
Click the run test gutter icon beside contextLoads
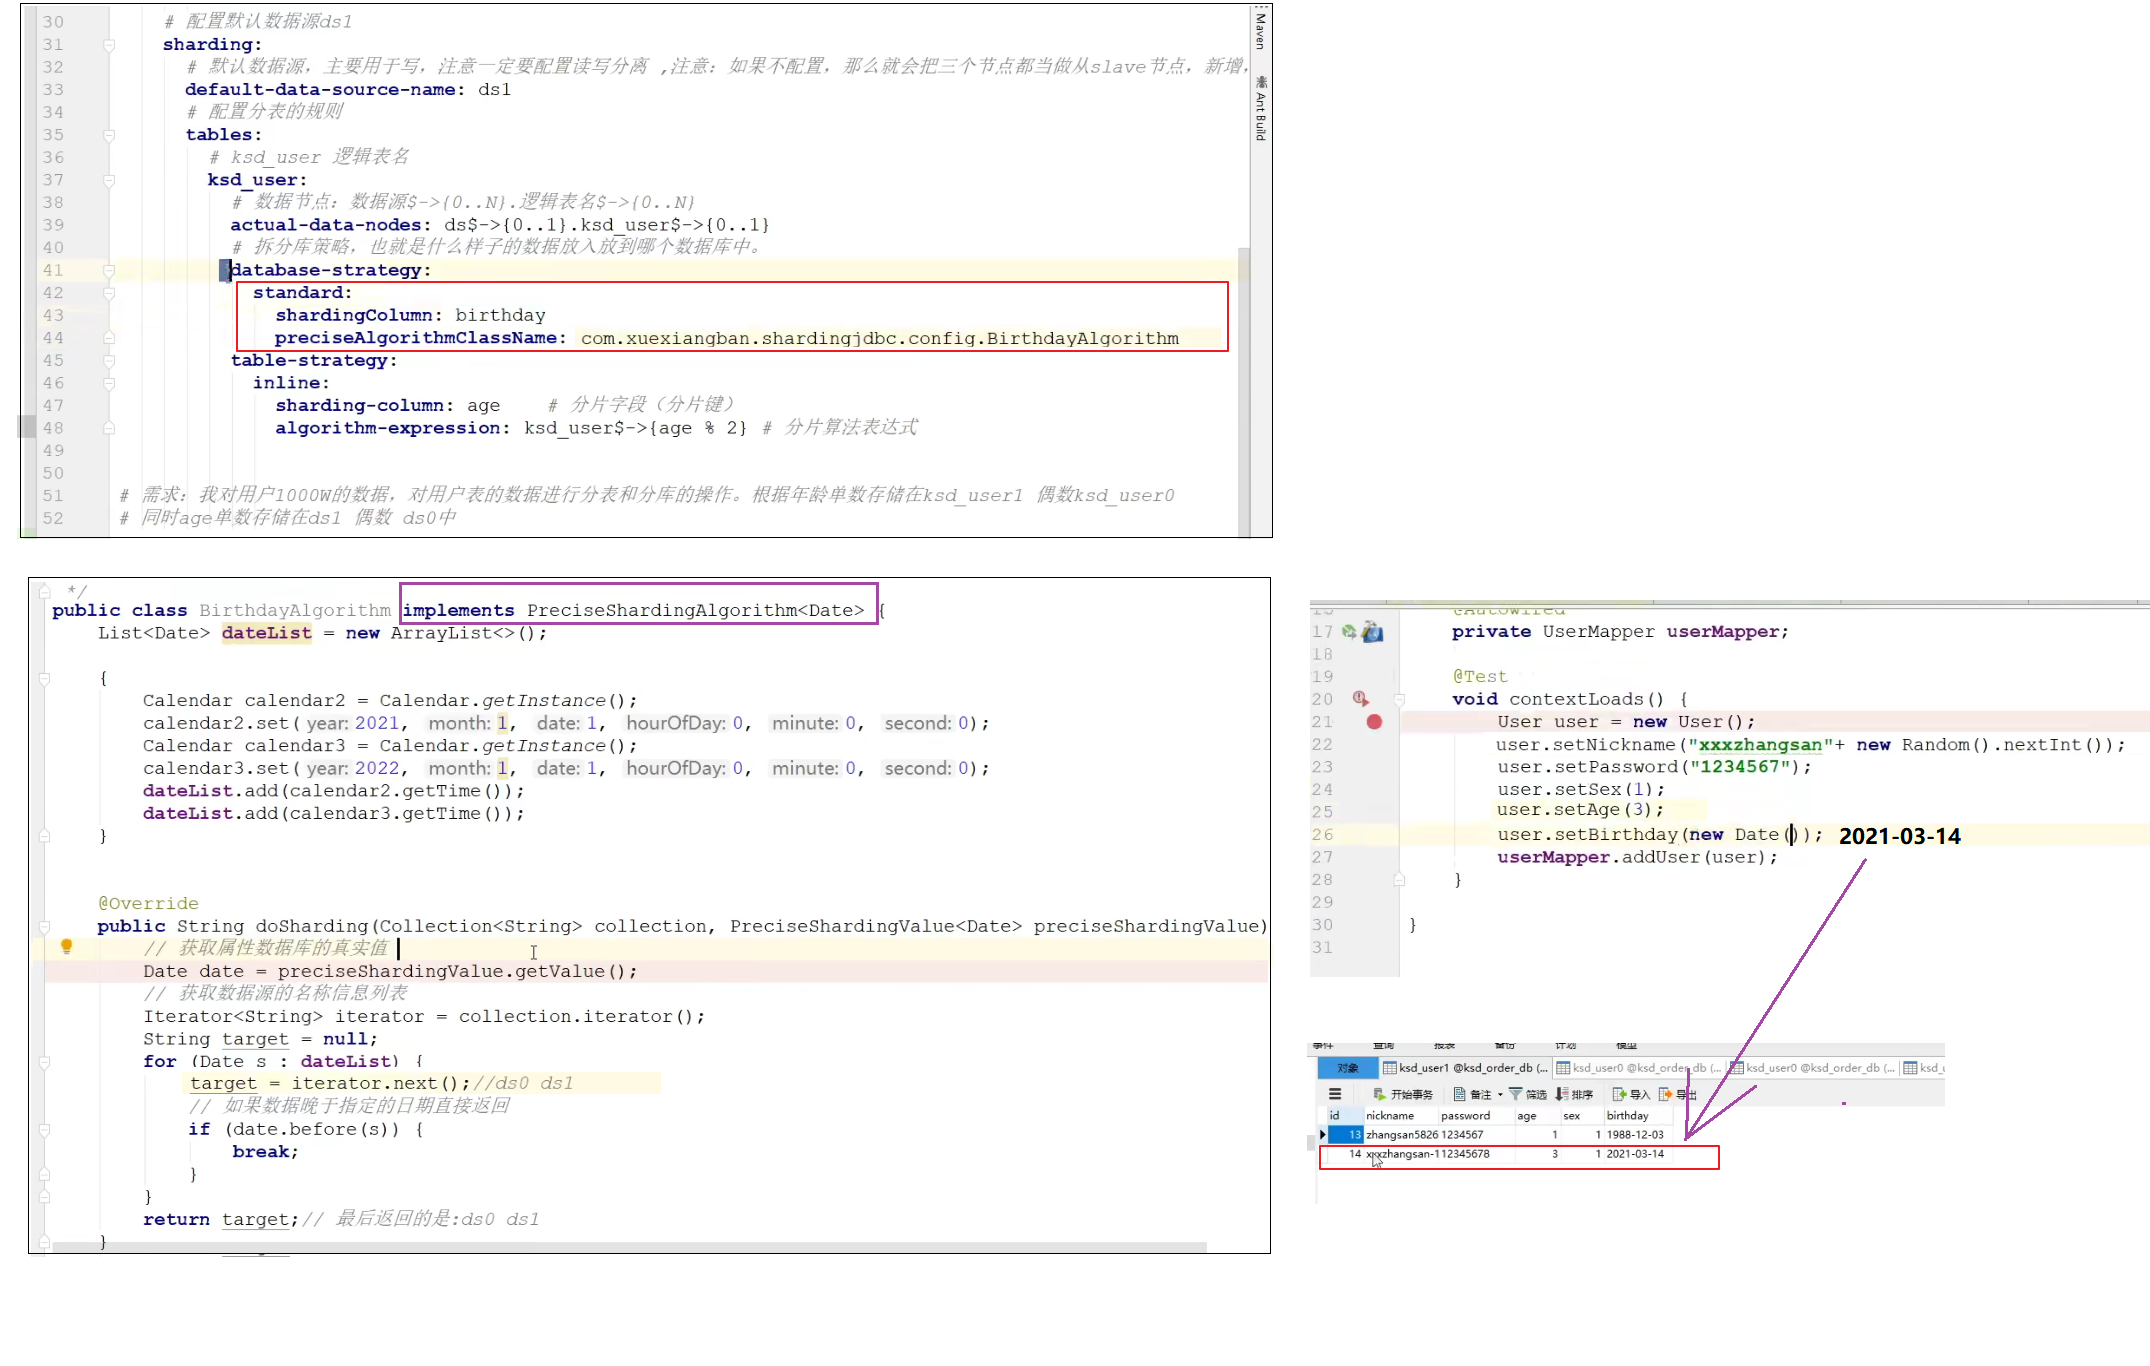click(1360, 699)
